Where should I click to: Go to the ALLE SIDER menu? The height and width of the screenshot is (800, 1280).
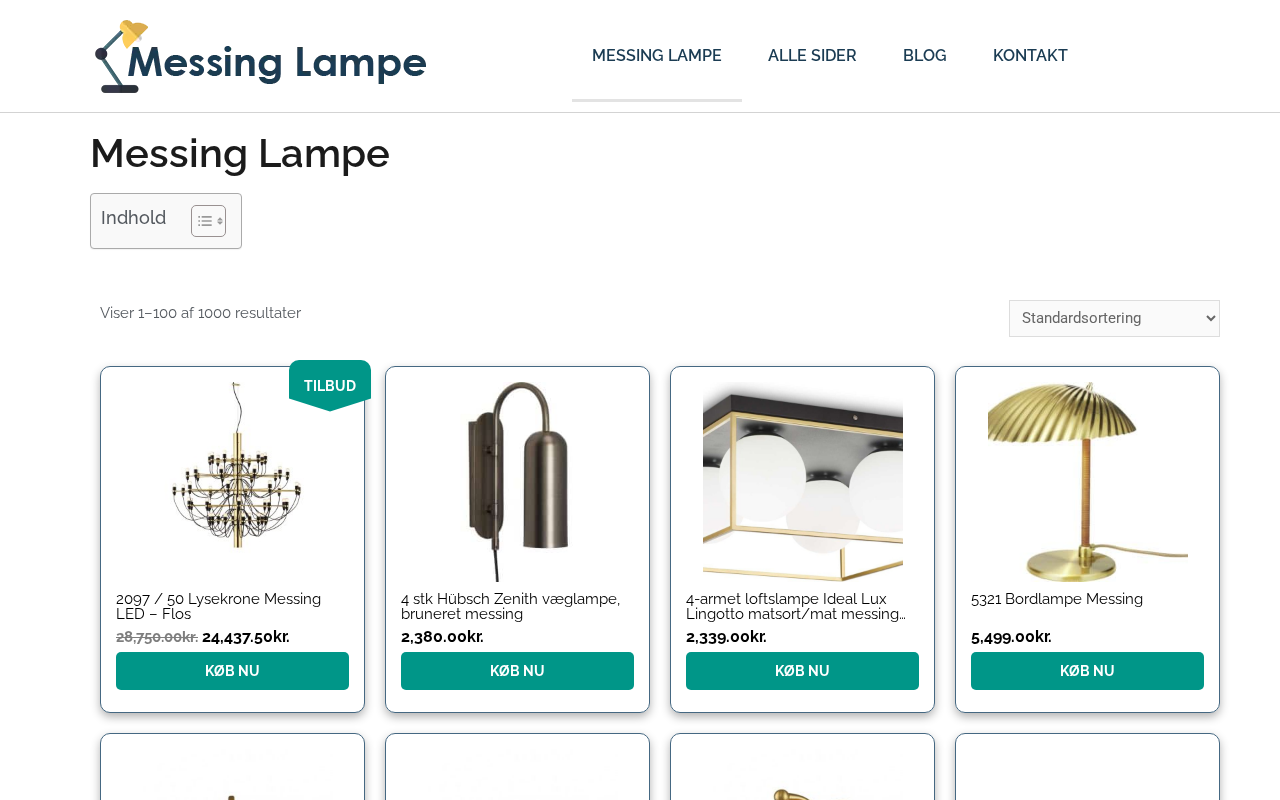(x=812, y=56)
